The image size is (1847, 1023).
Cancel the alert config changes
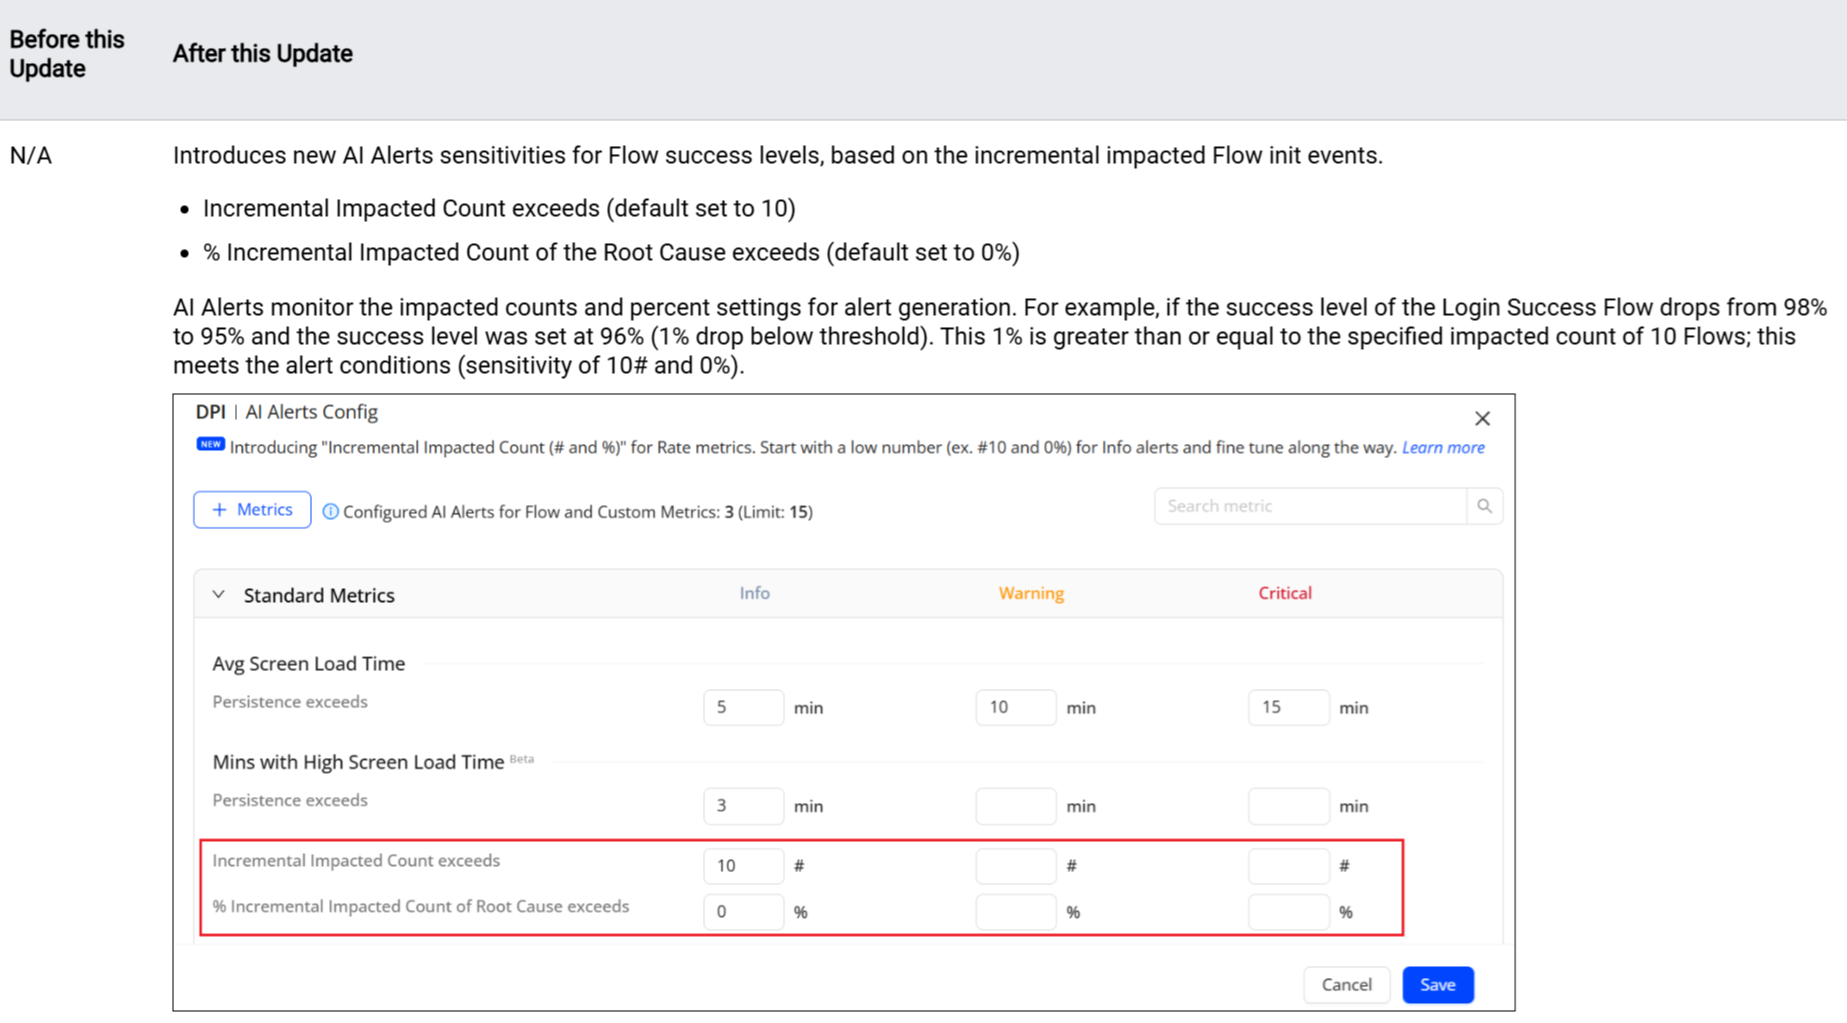pyautogui.click(x=1346, y=985)
